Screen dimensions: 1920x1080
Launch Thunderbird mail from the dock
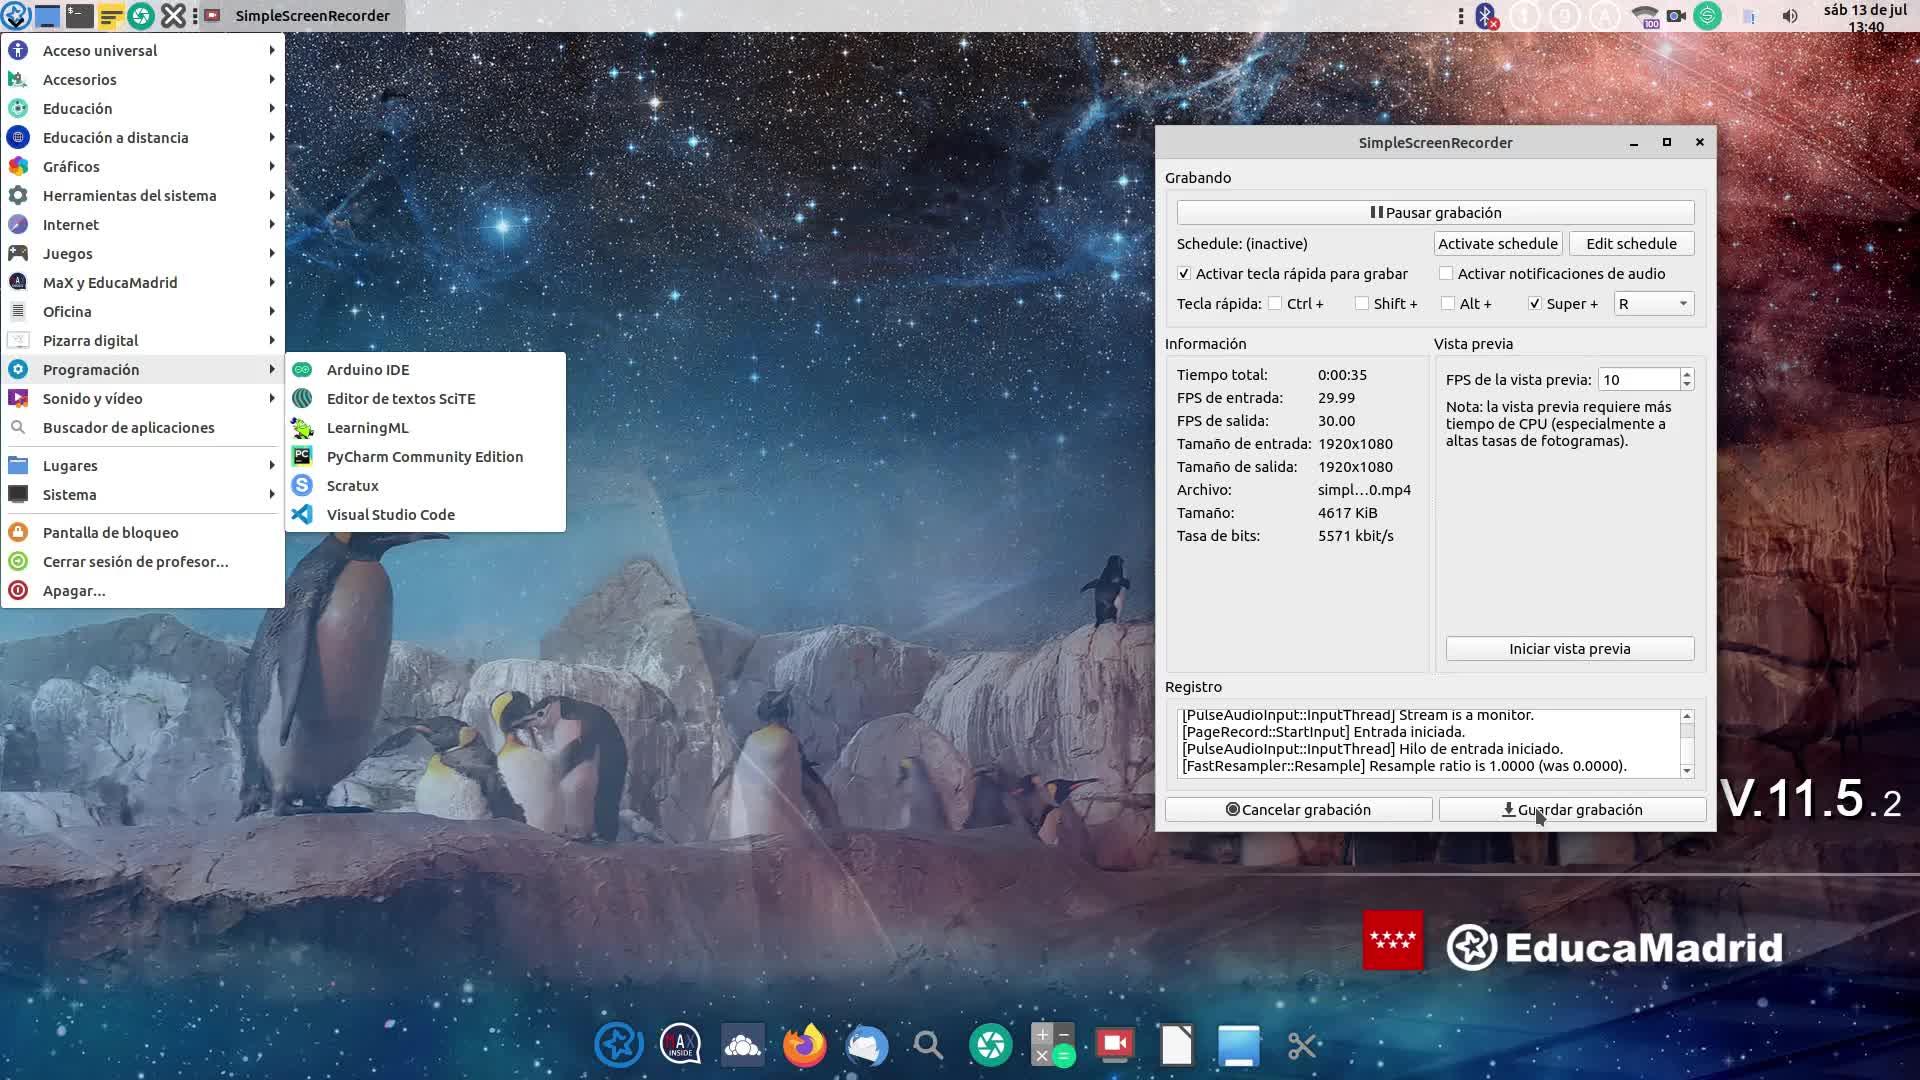[x=866, y=1046]
